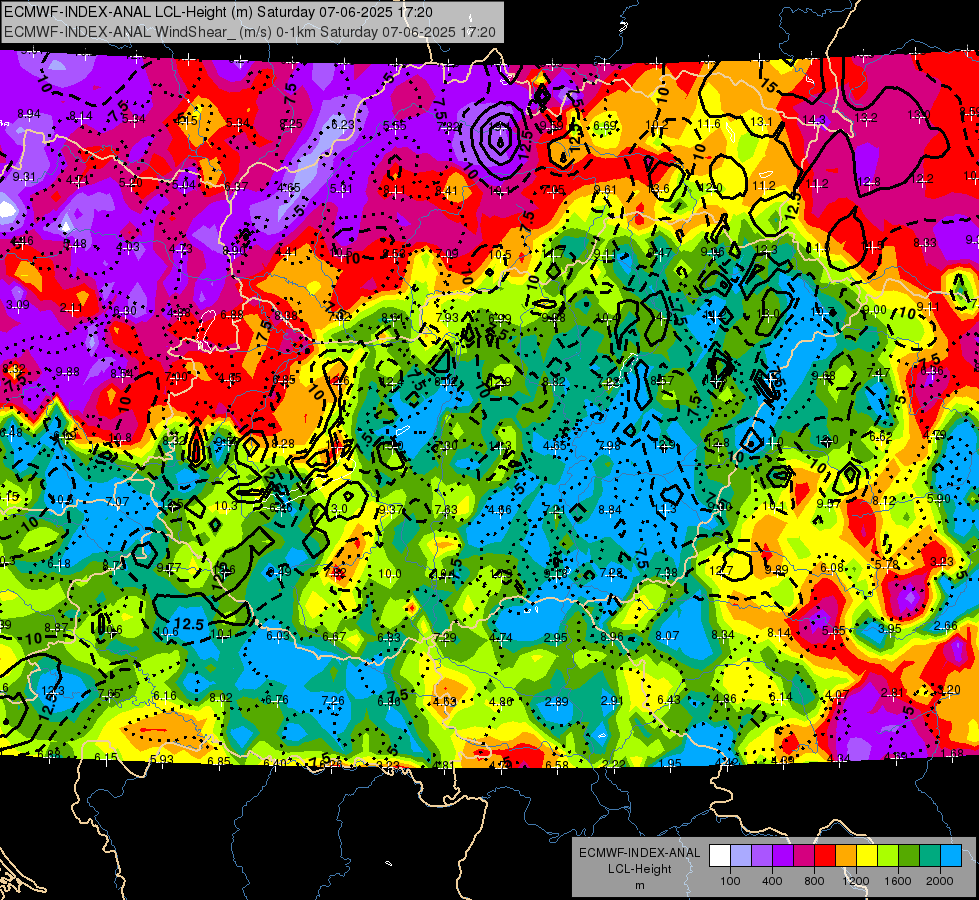Click the magenta legend color swatch

[804, 856]
